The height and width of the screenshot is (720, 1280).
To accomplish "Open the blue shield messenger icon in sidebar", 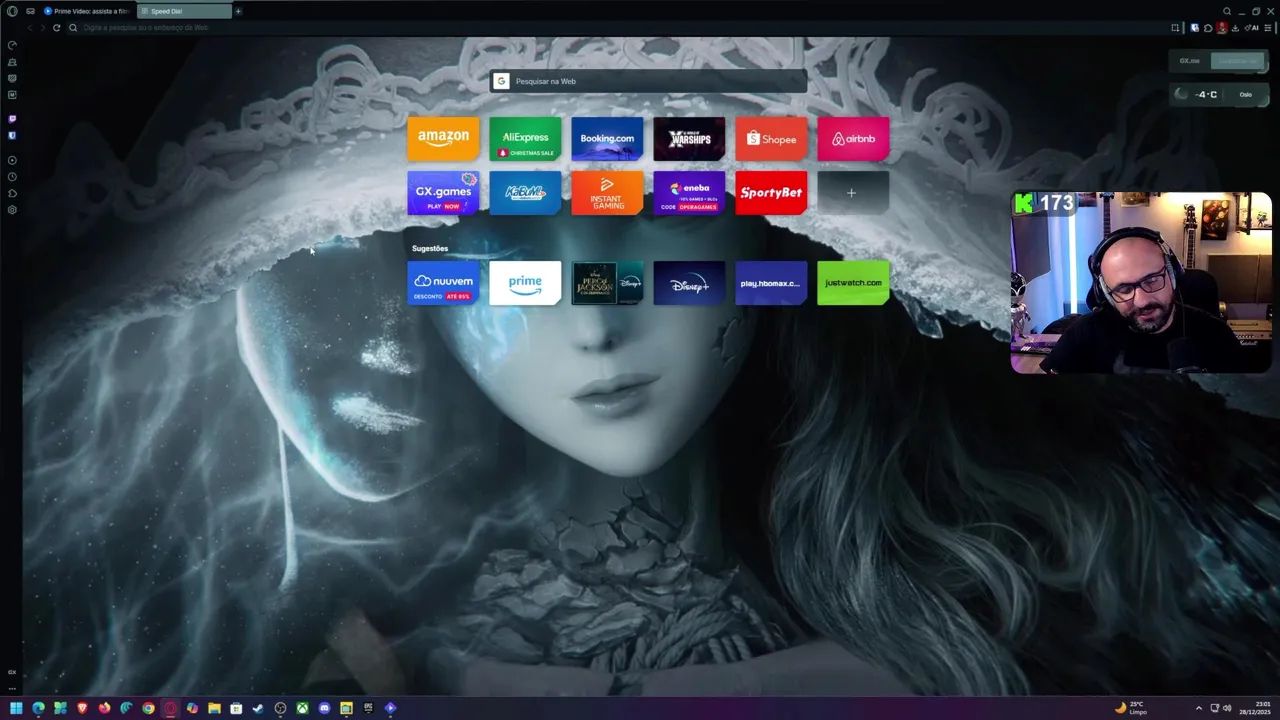I will point(12,135).
